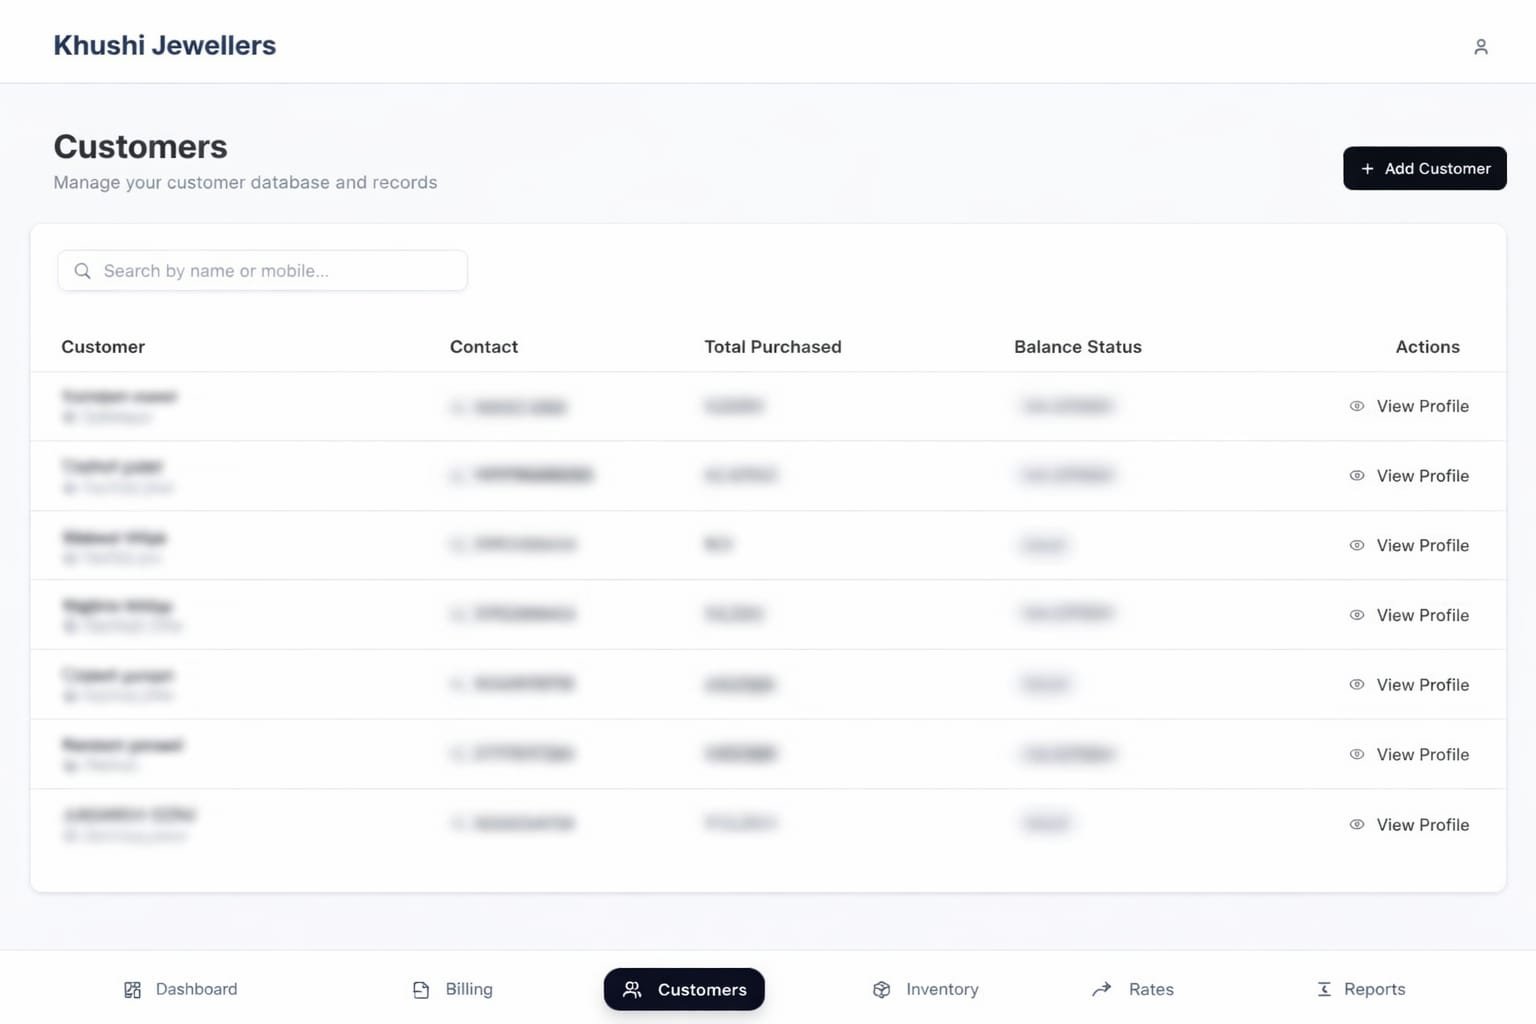The height and width of the screenshot is (1024, 1536).
Task: Click the Rates arrow icon
Action: click(1102, 989)
